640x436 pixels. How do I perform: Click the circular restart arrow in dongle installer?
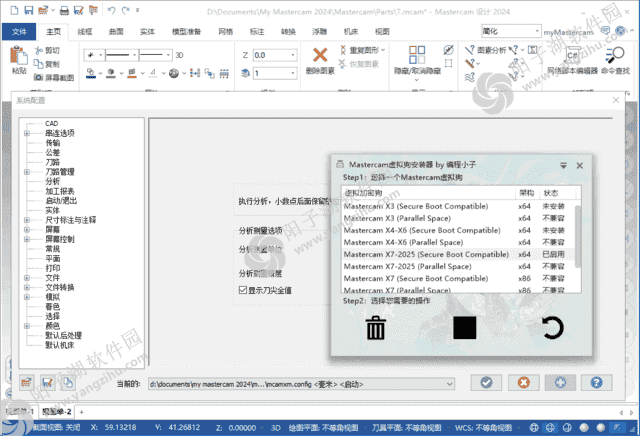(553, 328)
